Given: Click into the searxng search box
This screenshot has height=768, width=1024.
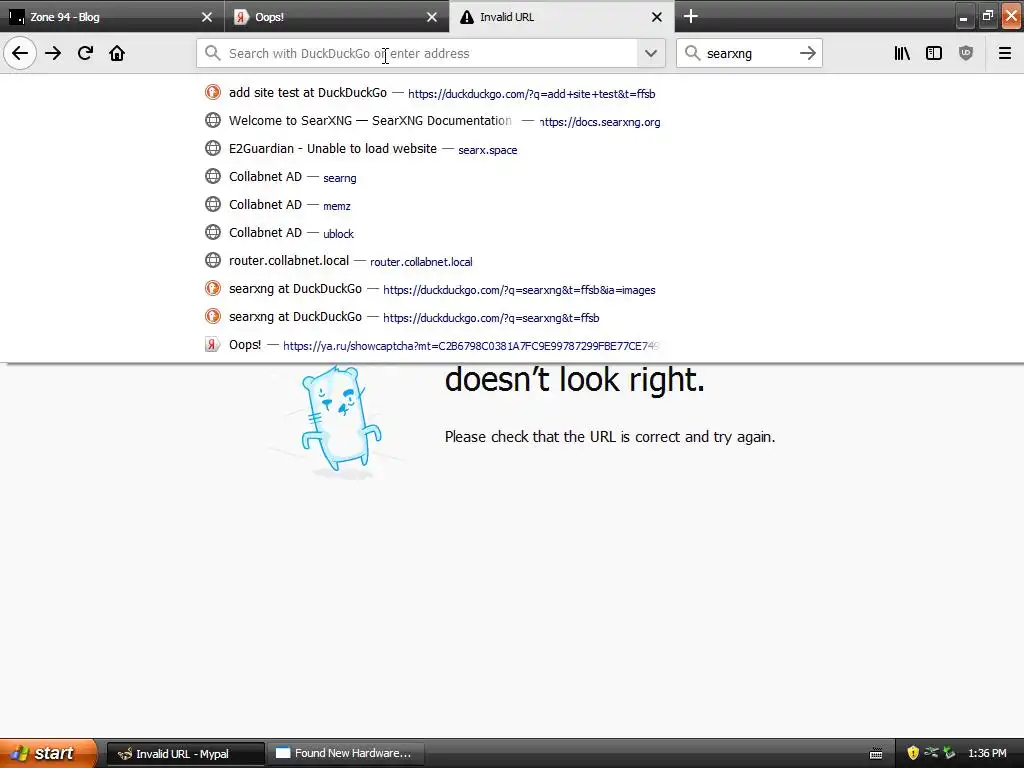Looking at the screenshot, I should coord(750,53).
